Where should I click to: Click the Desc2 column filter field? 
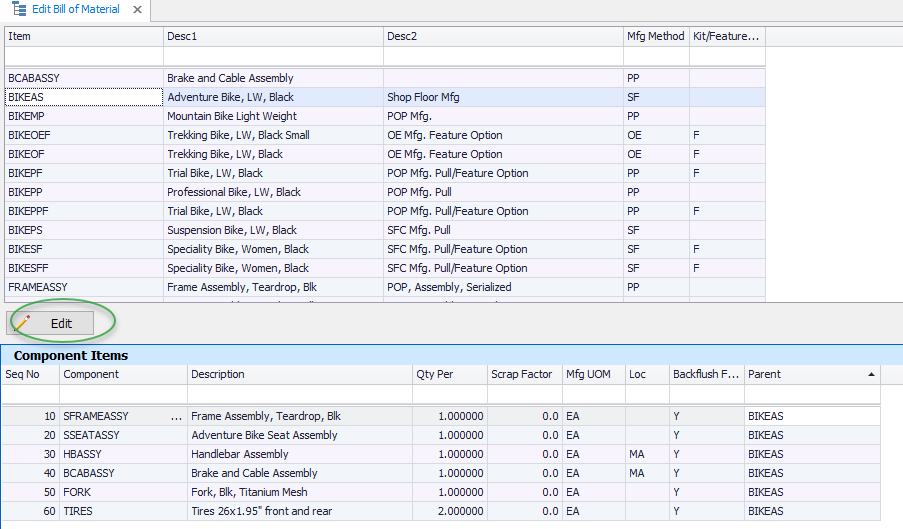coord(503,56)
